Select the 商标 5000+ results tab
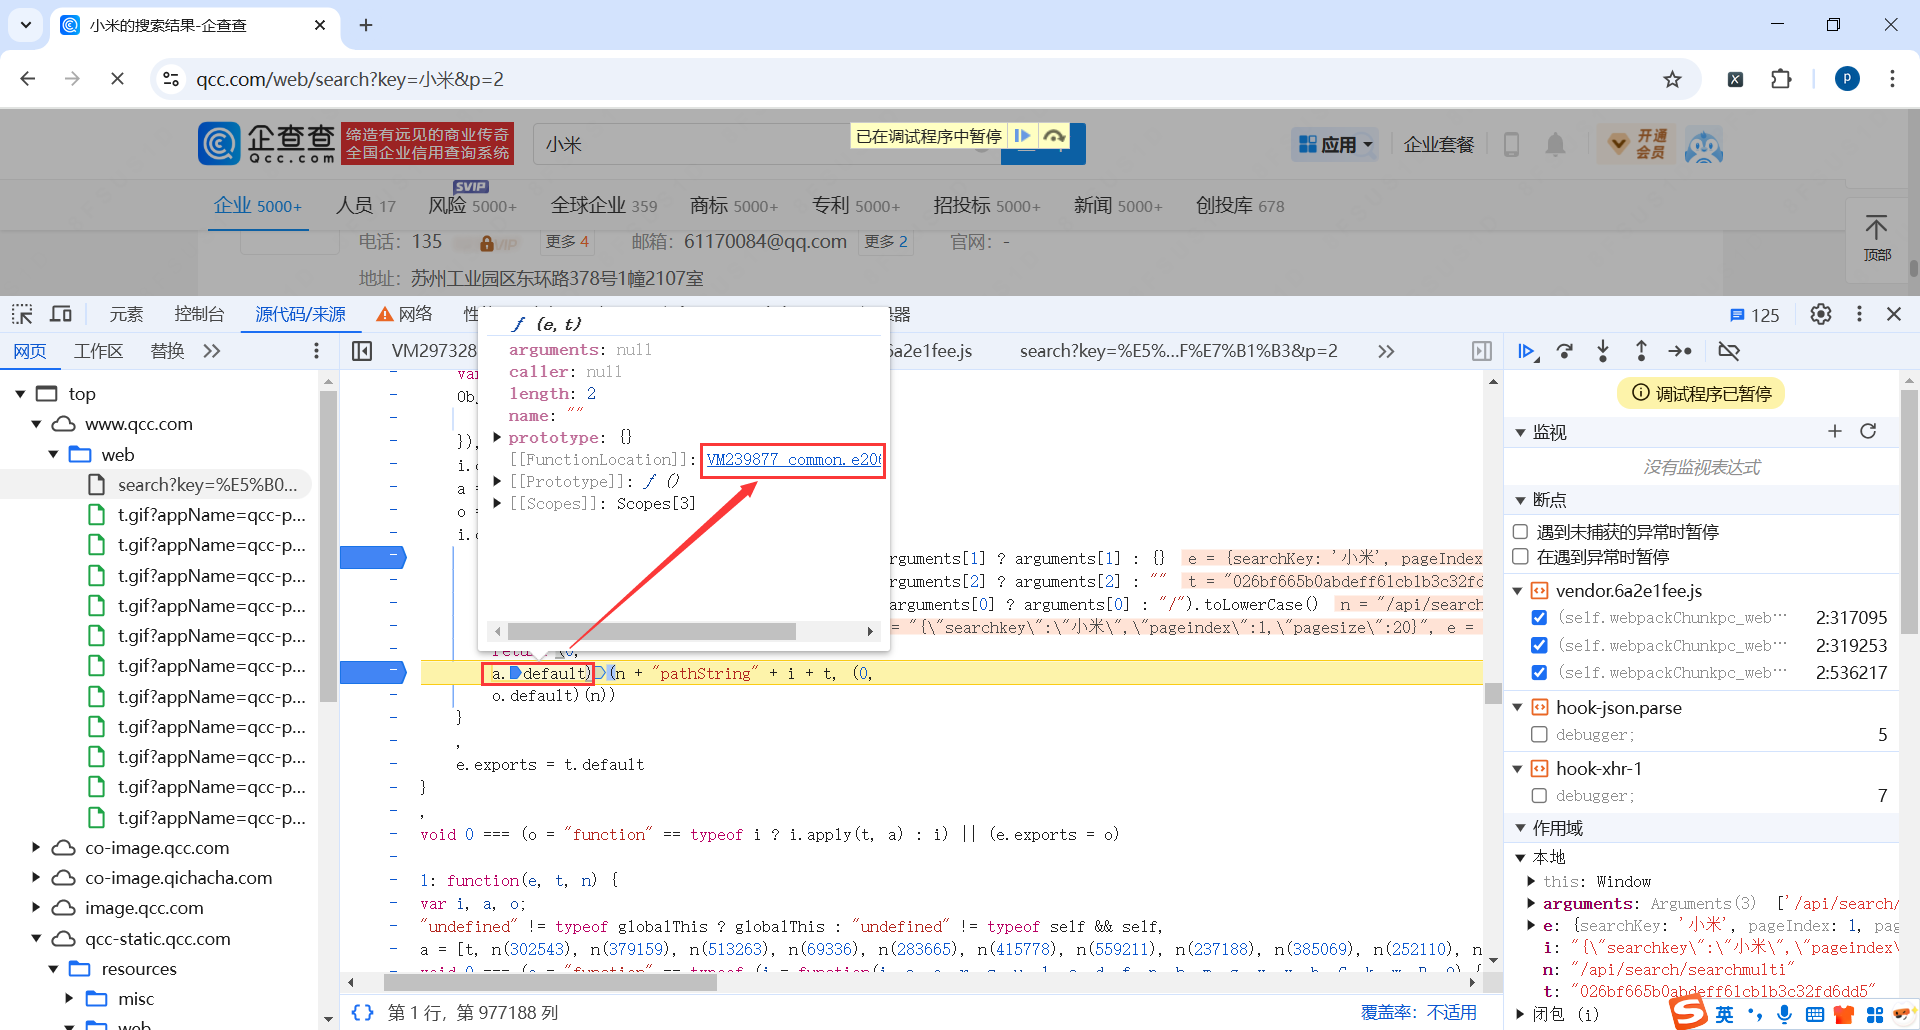Screen dimensions: 1920x1030 (734, 205)
